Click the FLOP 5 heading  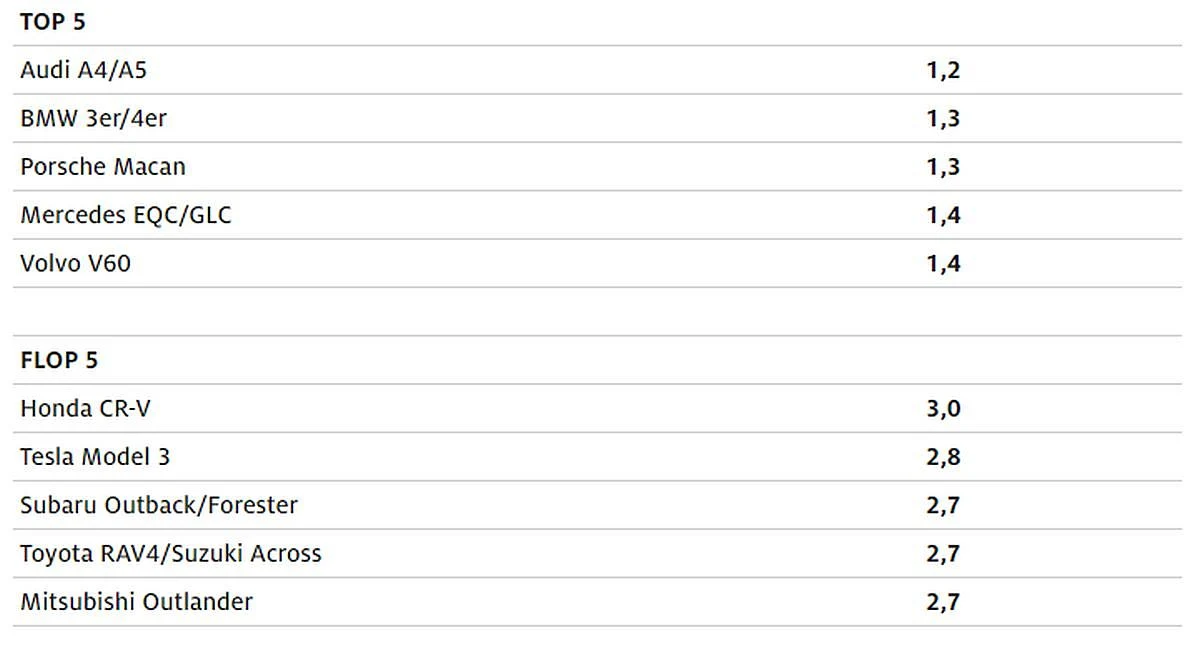pos(59,360)
